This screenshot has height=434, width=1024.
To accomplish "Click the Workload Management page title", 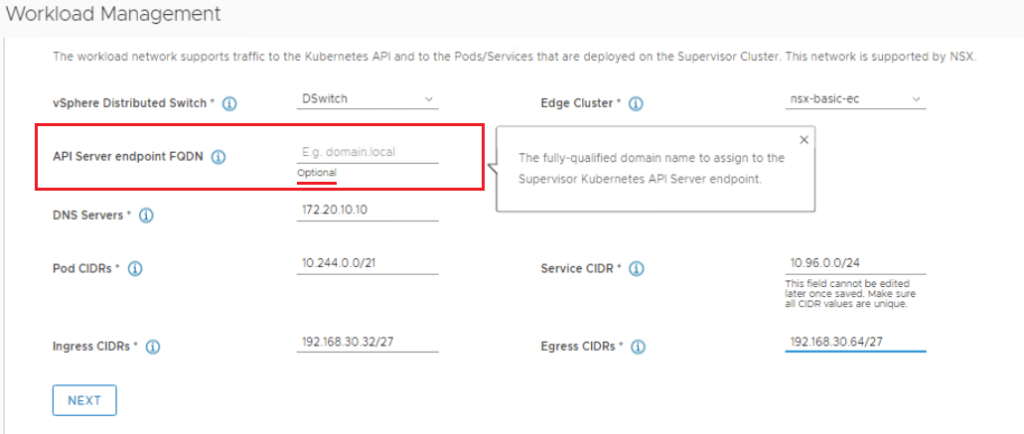I will 113,15.
